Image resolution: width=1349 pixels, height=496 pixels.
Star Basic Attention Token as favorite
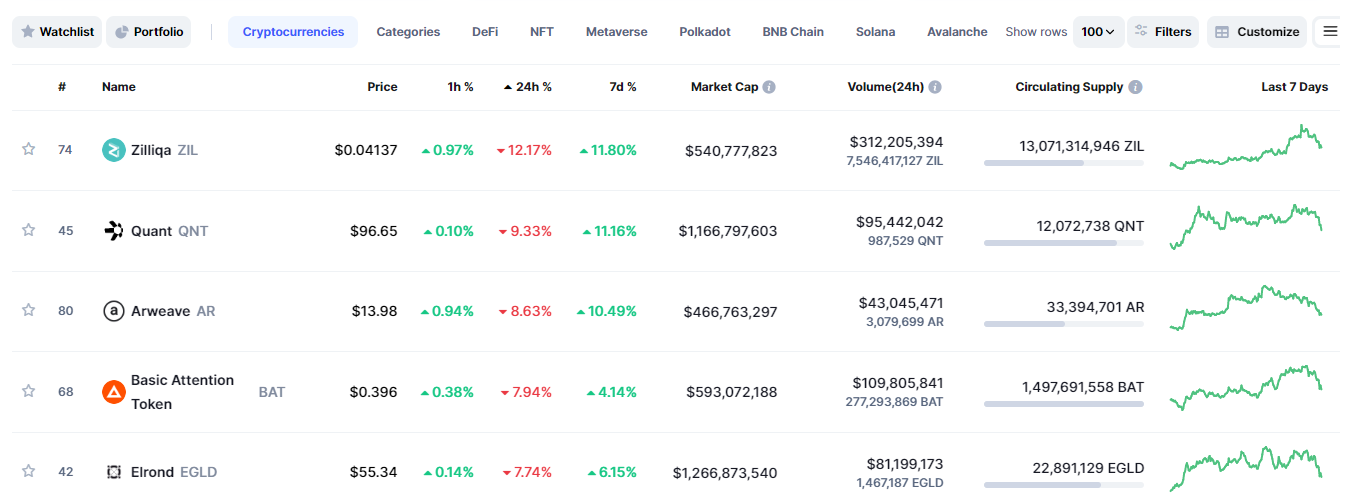coord(29,391)
